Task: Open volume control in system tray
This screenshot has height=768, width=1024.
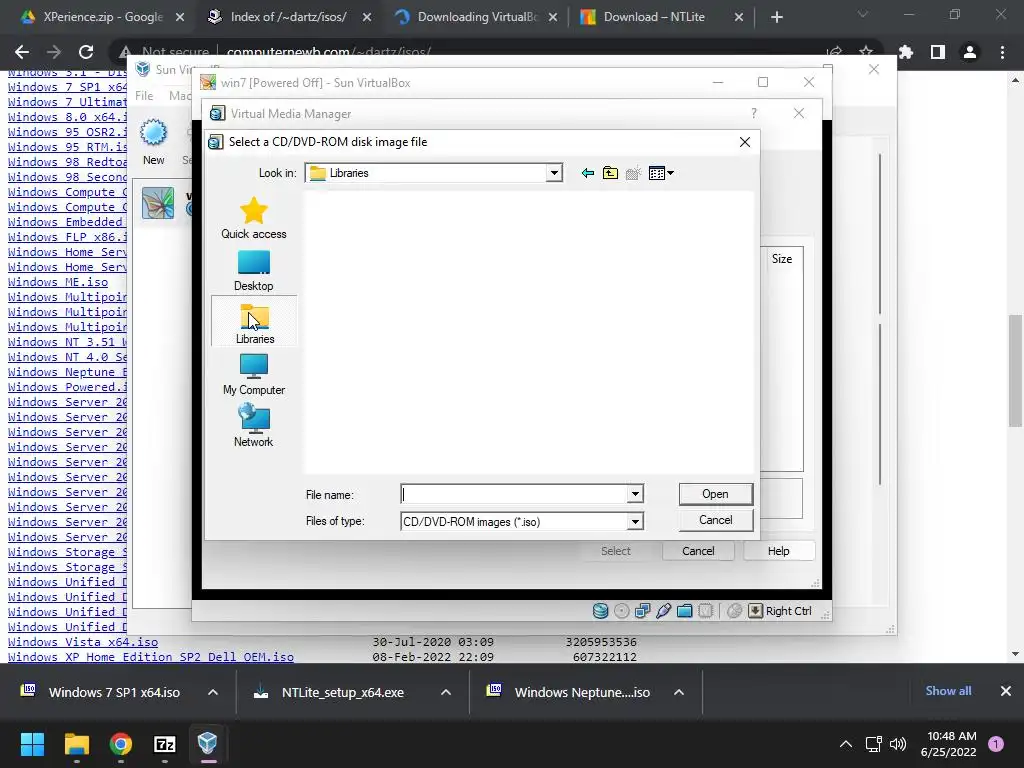Action: (898, 744)
